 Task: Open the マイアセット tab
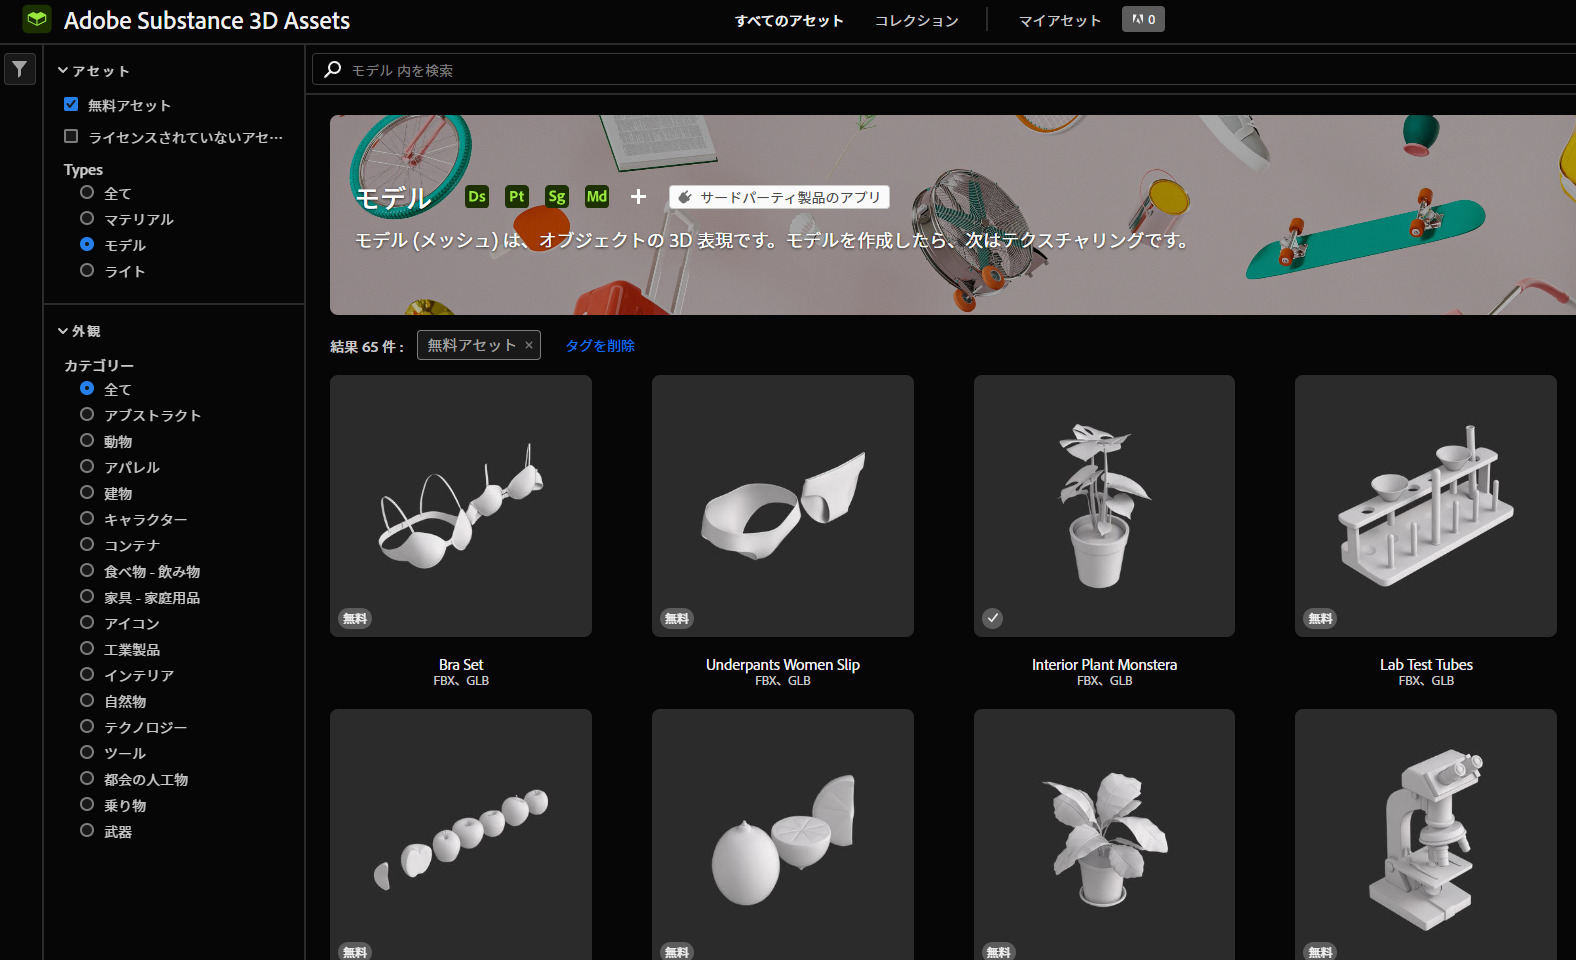click(1059, 21)
